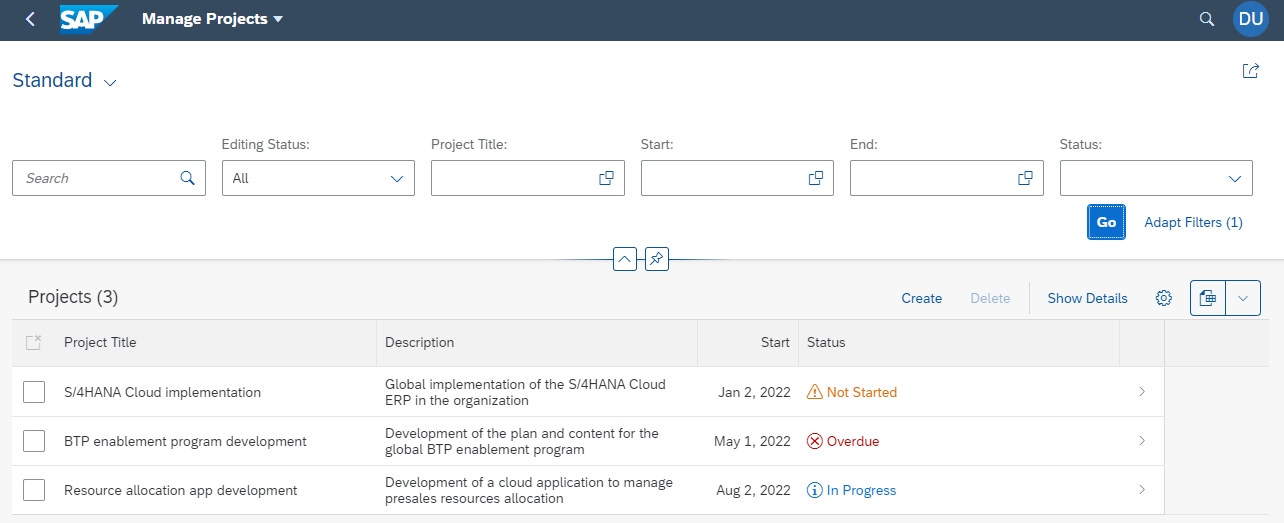
Task: Click the 'Not Started' status text
Action: point(862,392)
